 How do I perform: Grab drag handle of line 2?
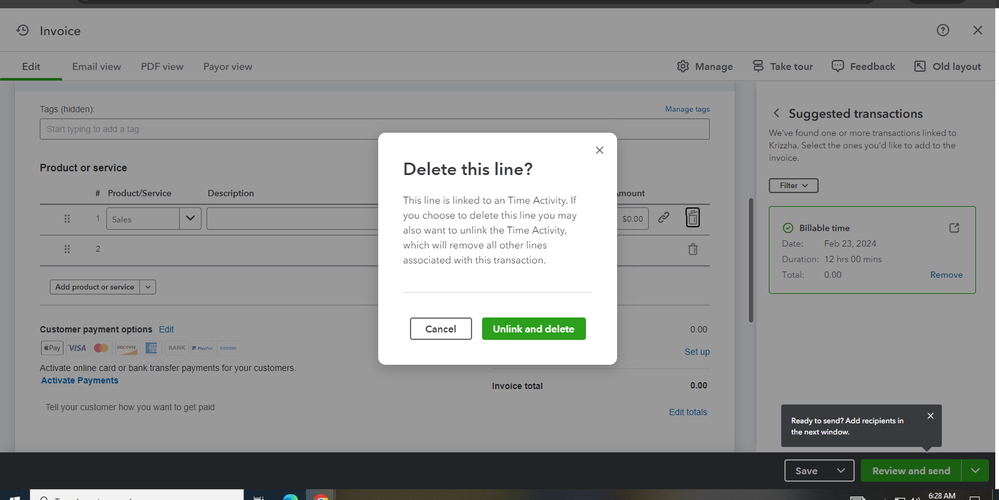coord(67,249)
